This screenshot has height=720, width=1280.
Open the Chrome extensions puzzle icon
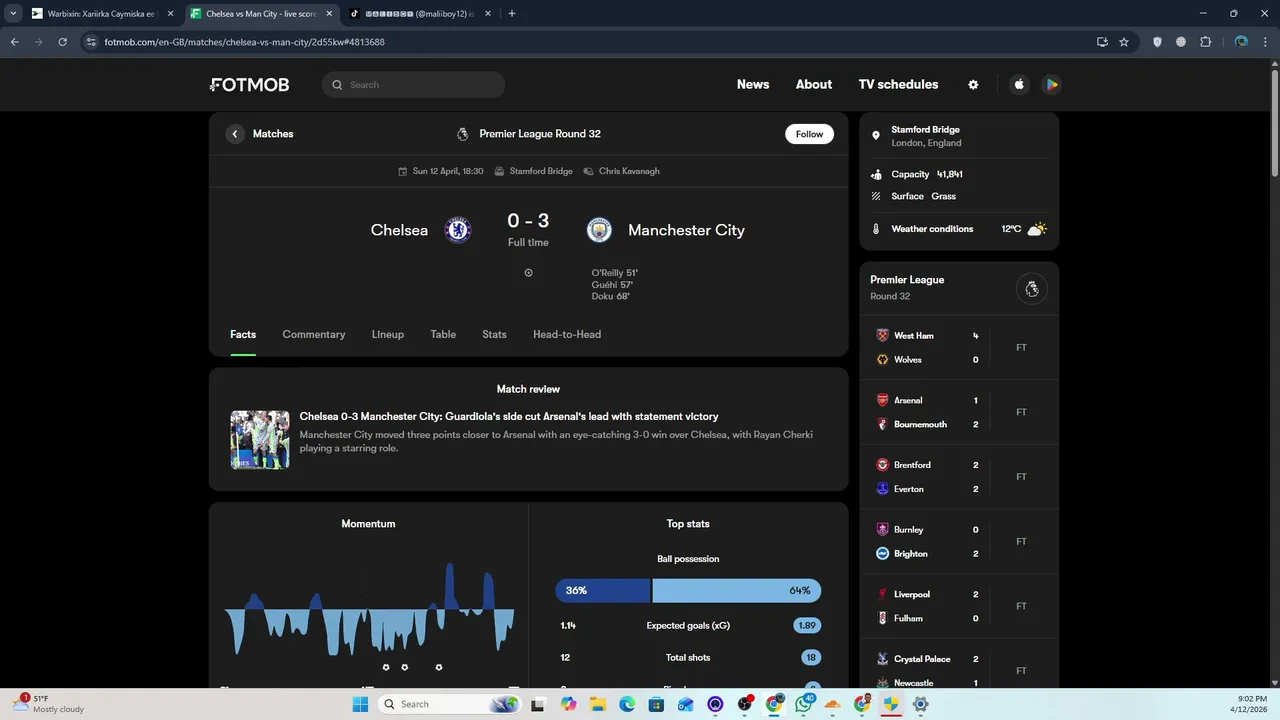coord(1205,42)
